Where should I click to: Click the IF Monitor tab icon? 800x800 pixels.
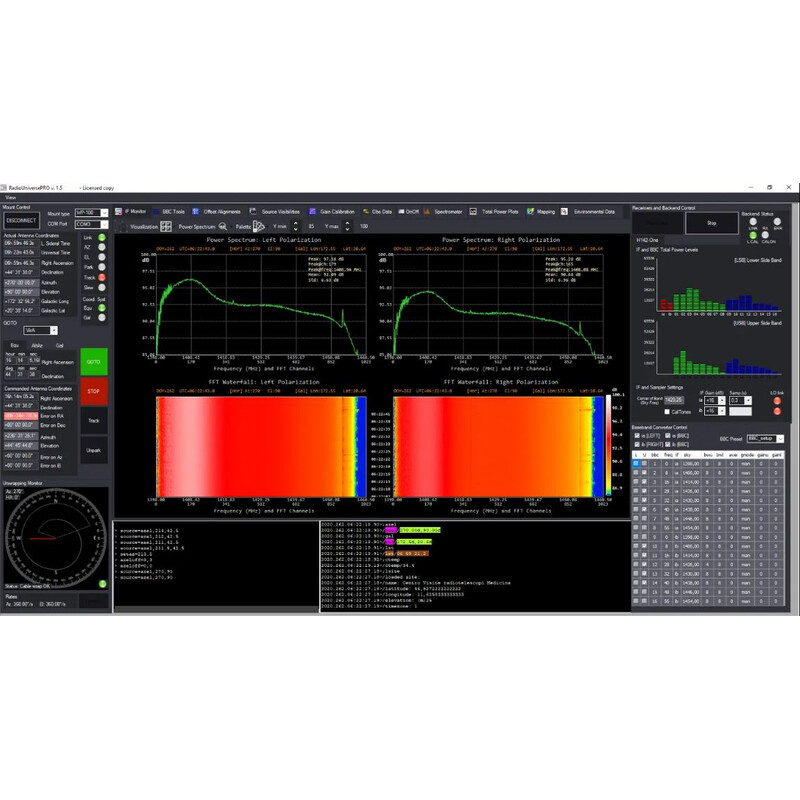tap(118, 211)
